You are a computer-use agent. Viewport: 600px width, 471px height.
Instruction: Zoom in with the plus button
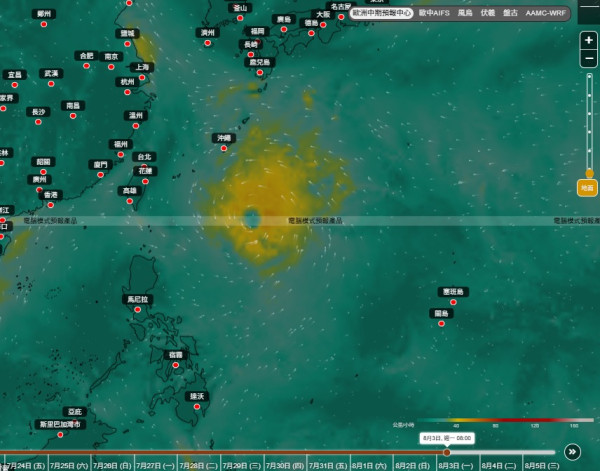click(589, 40)
